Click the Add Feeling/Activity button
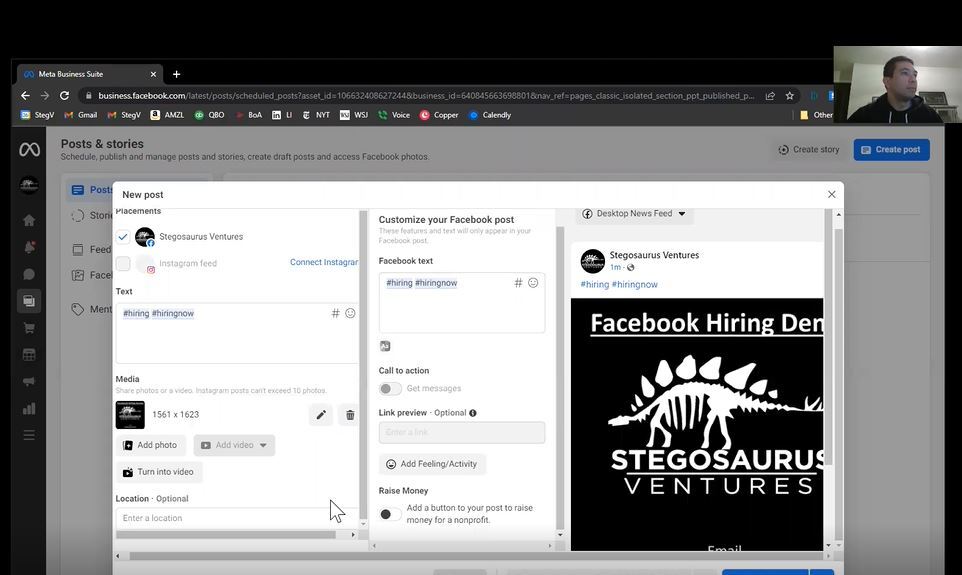The image size is (962, 575). click(433, 464)
